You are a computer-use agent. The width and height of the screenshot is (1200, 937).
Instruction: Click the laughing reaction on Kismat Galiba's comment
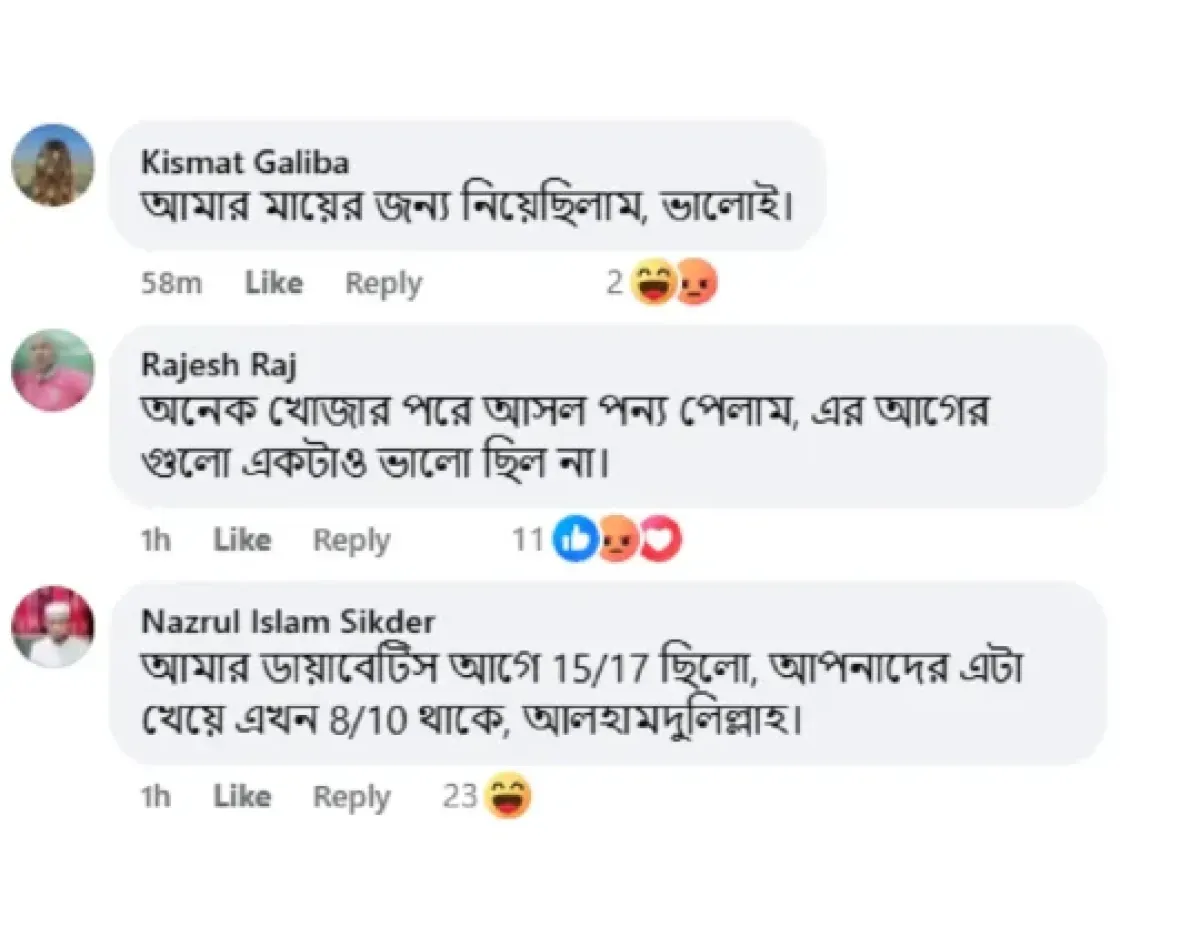(654, 284)
